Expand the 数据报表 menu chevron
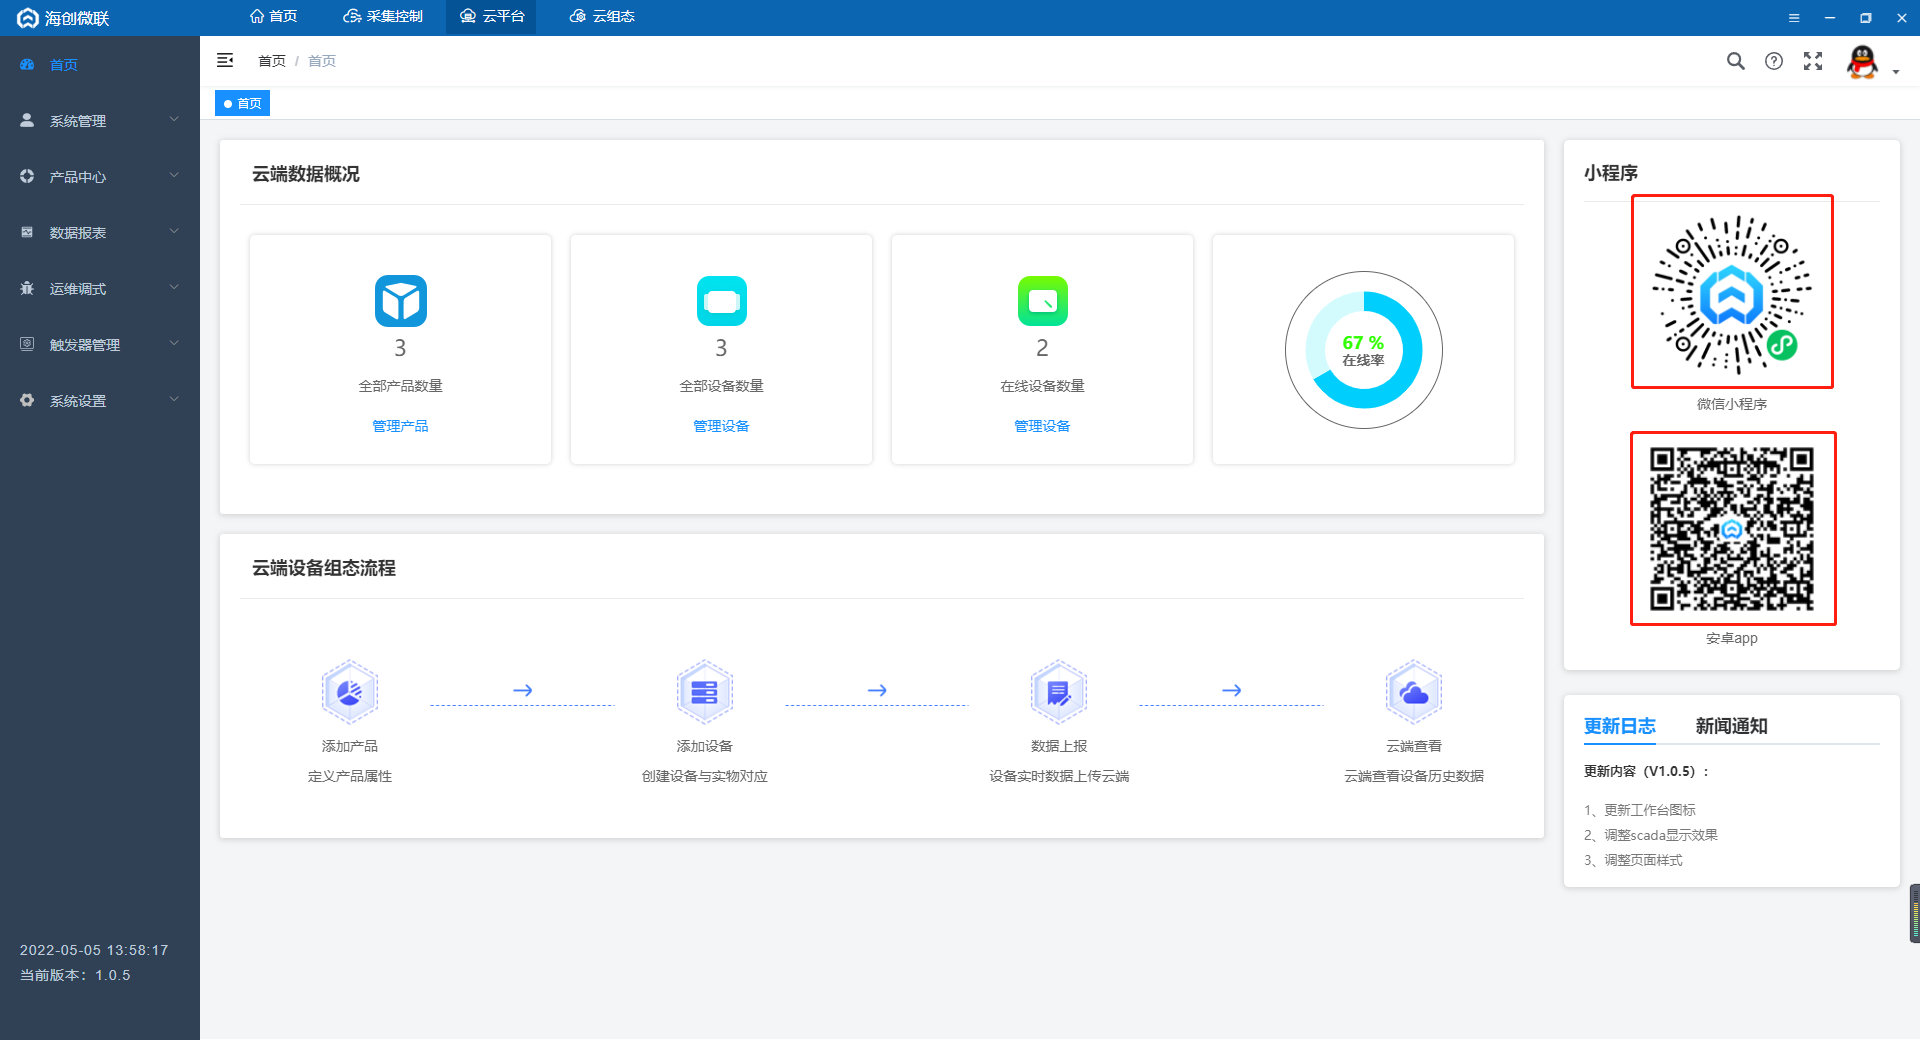This screenshot has height=1040, width=1920. click(174, 232)
